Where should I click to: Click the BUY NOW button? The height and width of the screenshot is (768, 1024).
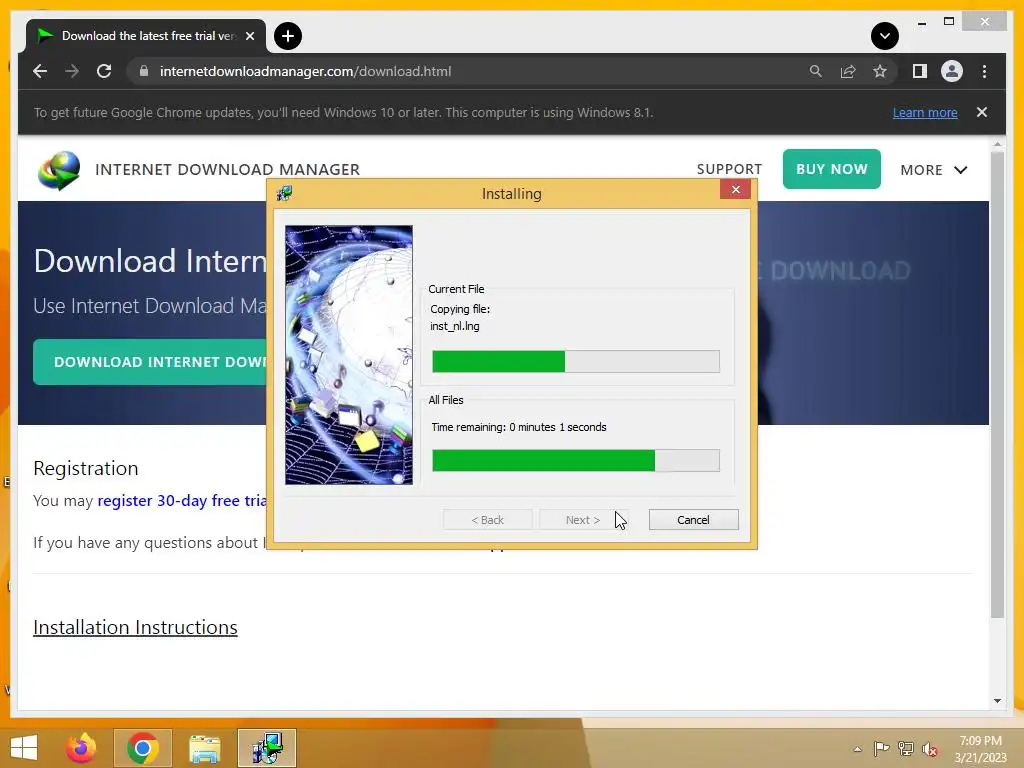pyautogui.click(x=831, y=169)
